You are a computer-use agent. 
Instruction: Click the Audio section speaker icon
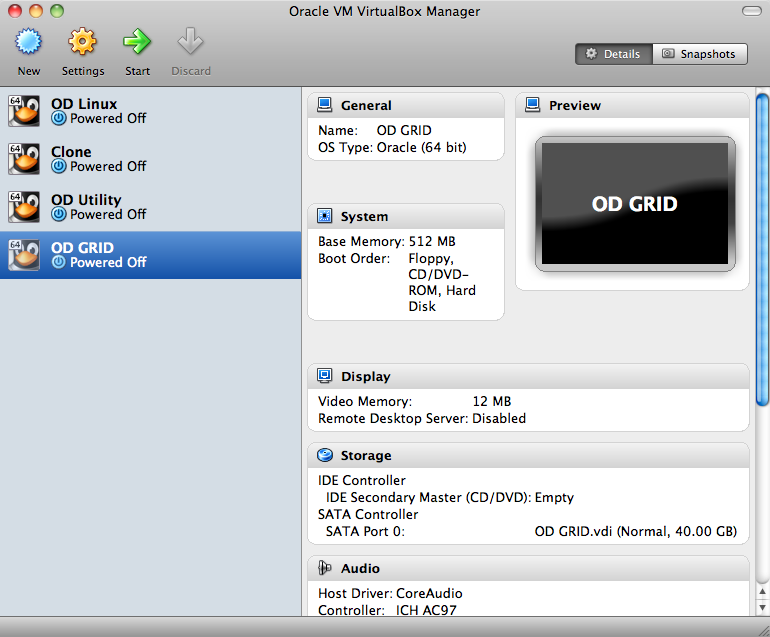(325, 568)
